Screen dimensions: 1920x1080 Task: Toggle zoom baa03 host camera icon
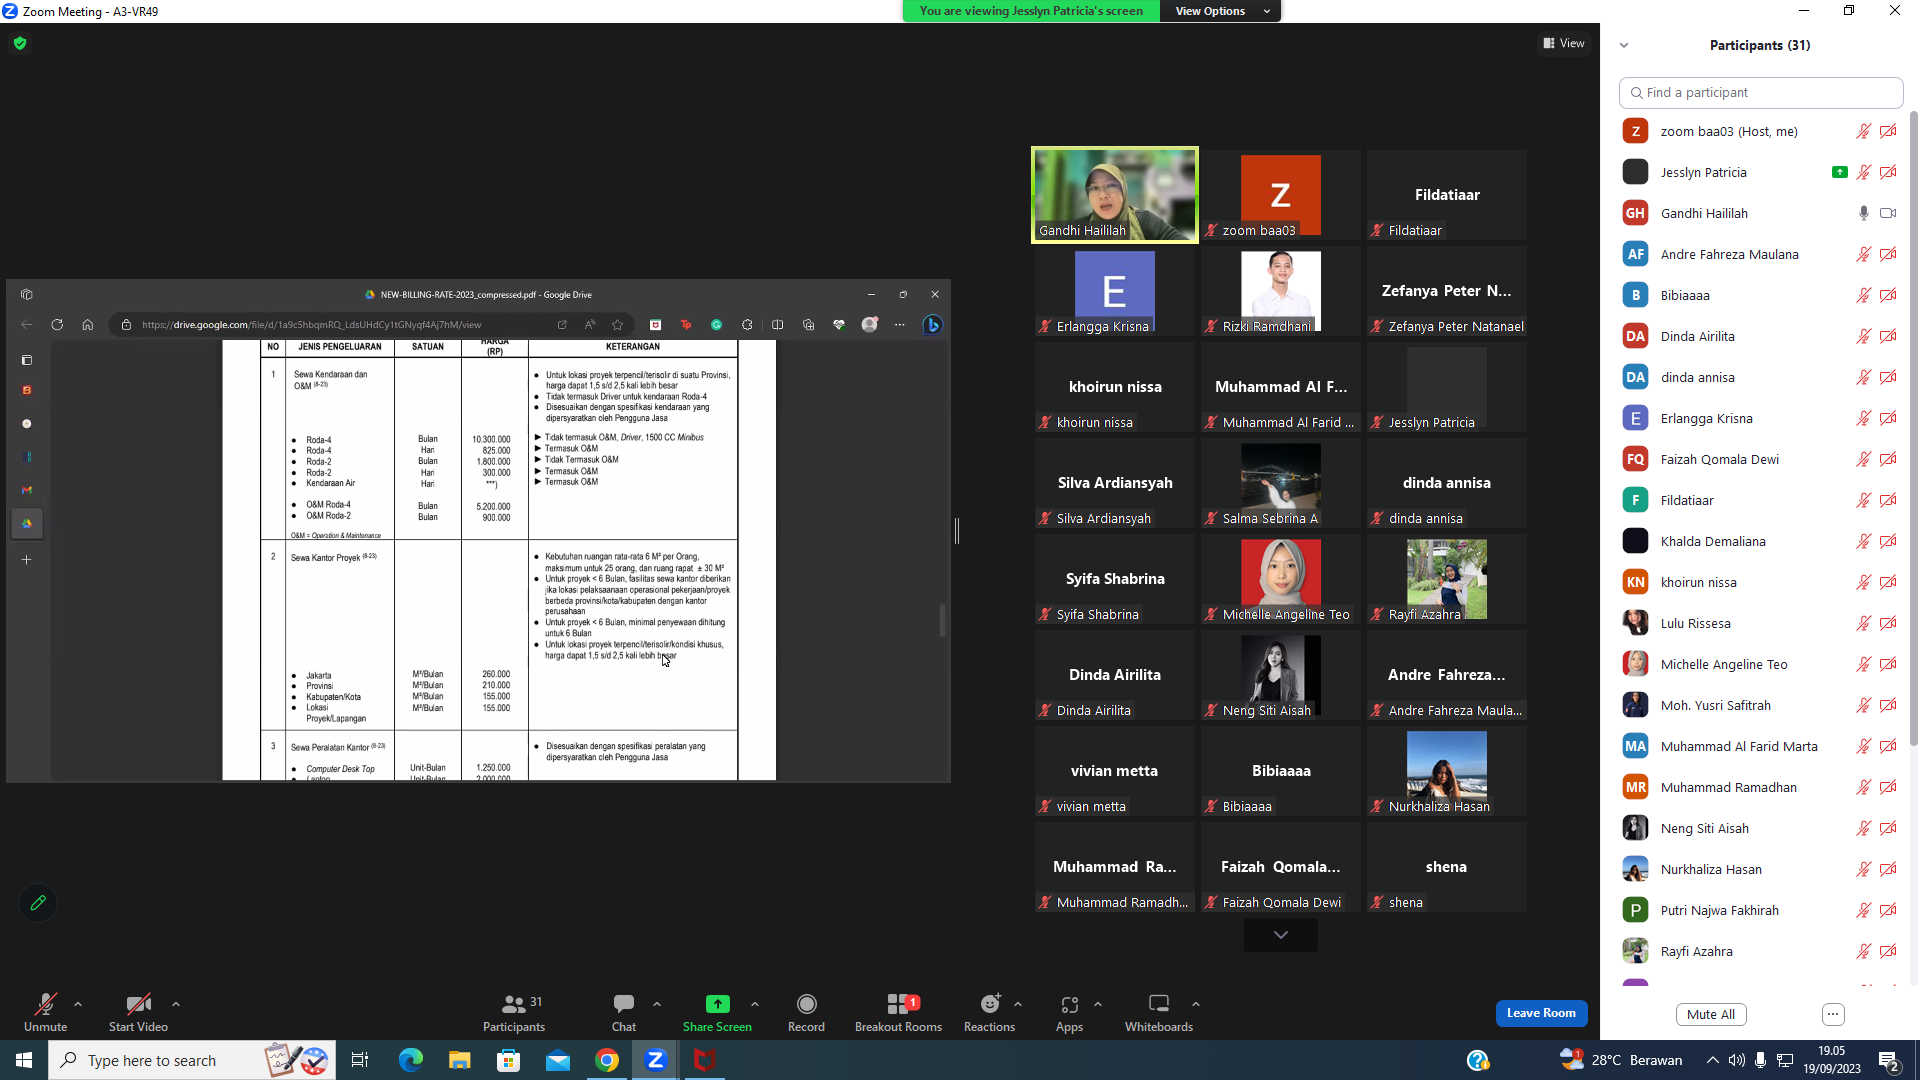1888,131
